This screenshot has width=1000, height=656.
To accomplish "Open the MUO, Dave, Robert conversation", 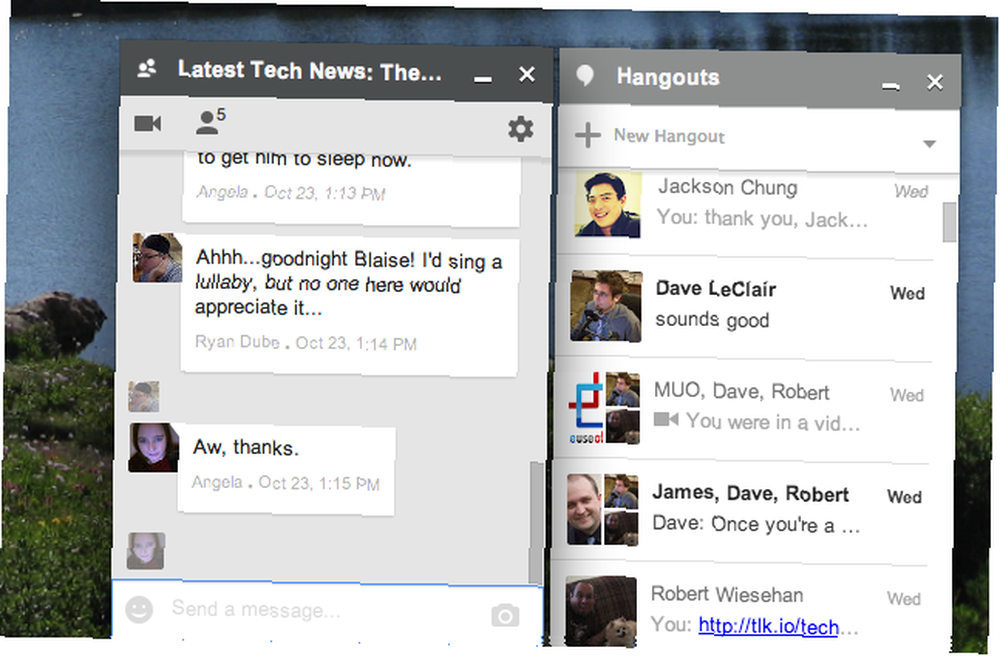I will click(x=745, y=408).
